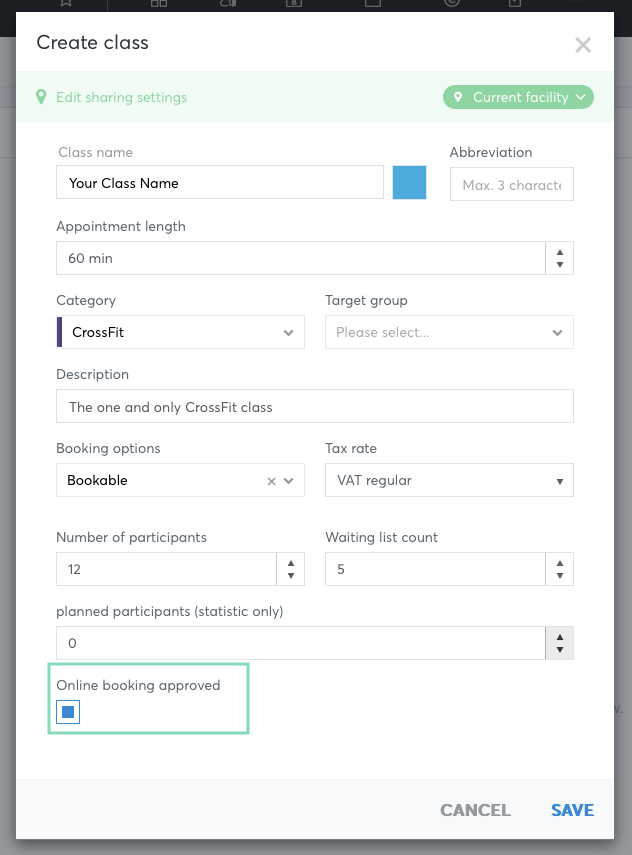Click Edit sharing settings link
632x855 pixels.
click(x=122, y=97)
